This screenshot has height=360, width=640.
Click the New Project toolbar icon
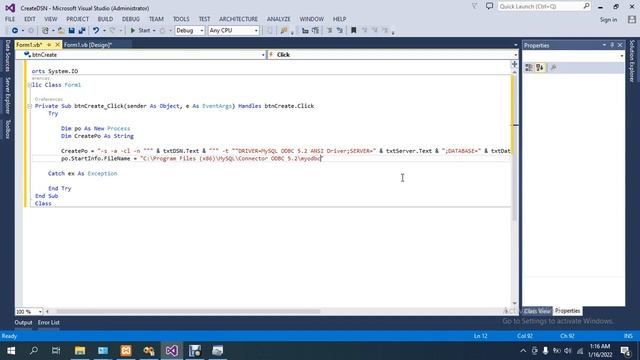(45, 31)
